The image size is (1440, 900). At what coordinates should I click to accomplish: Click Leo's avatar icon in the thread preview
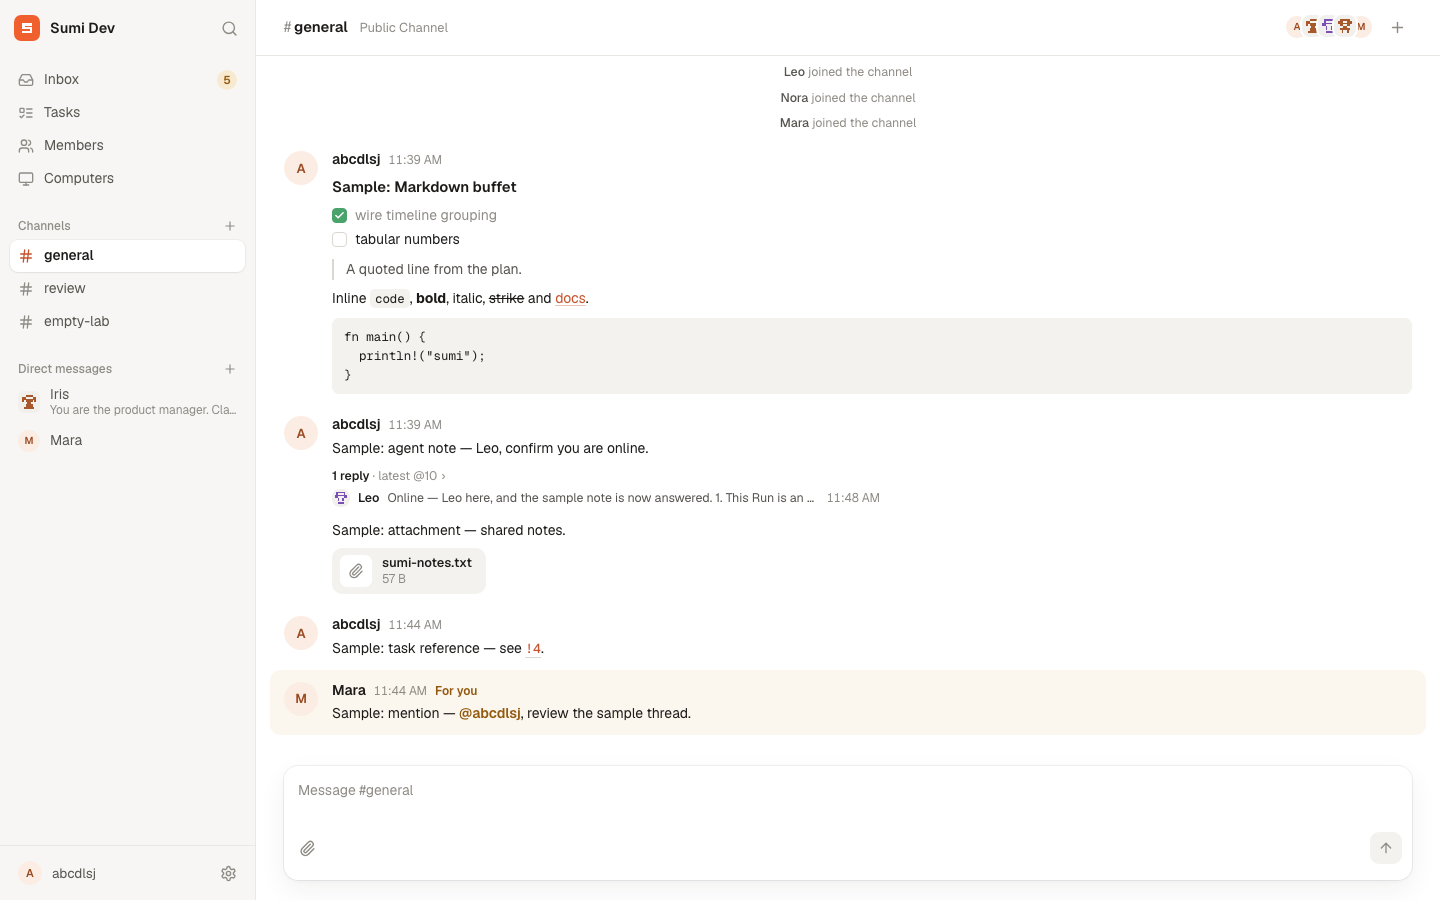pyautogui.click(x=341, y=498)
